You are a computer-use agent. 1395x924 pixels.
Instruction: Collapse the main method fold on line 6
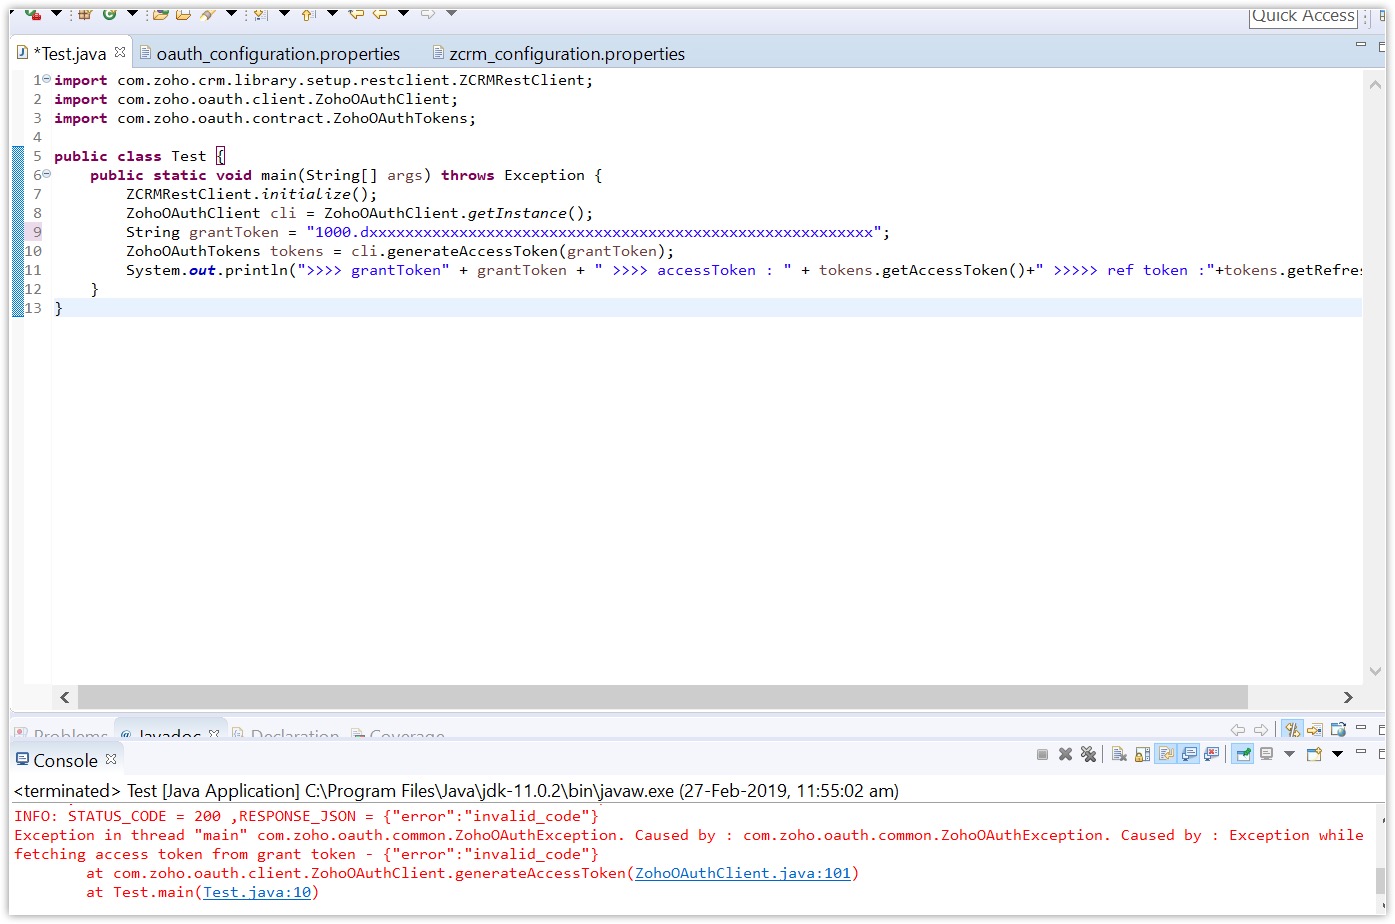(47, 174)
